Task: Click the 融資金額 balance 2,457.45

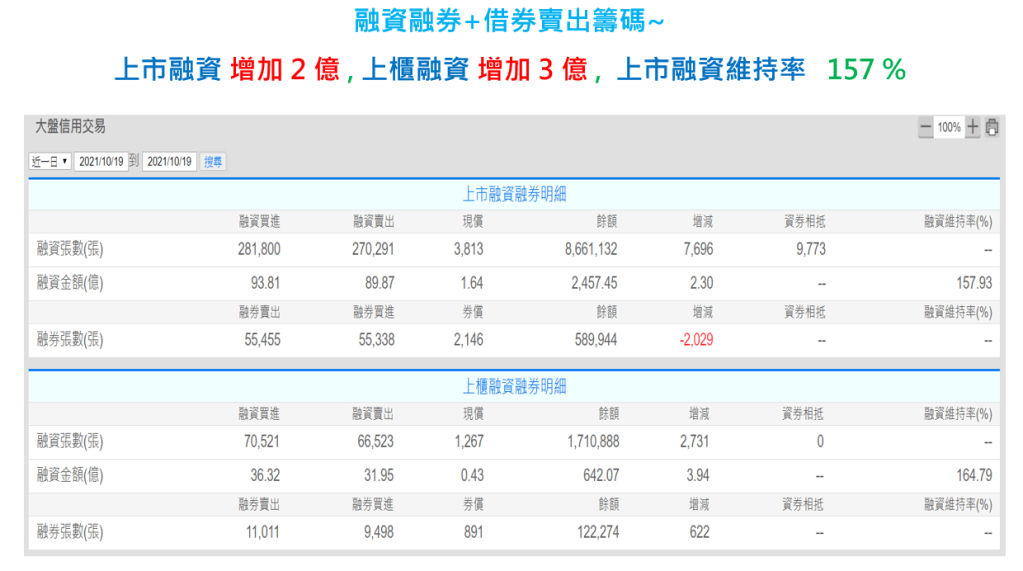Action: click(594, 284)
